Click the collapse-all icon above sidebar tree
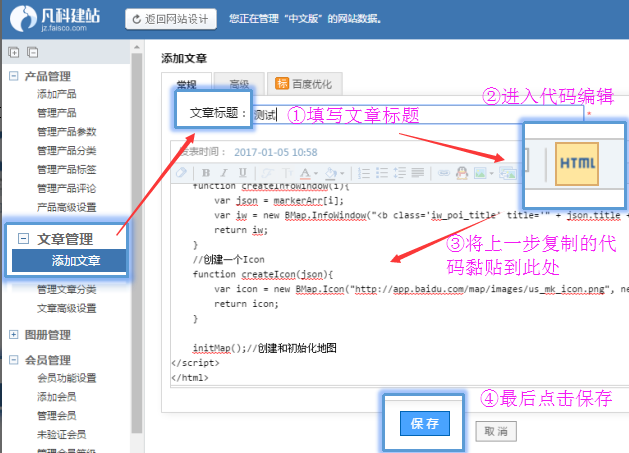 click(32, 52)
